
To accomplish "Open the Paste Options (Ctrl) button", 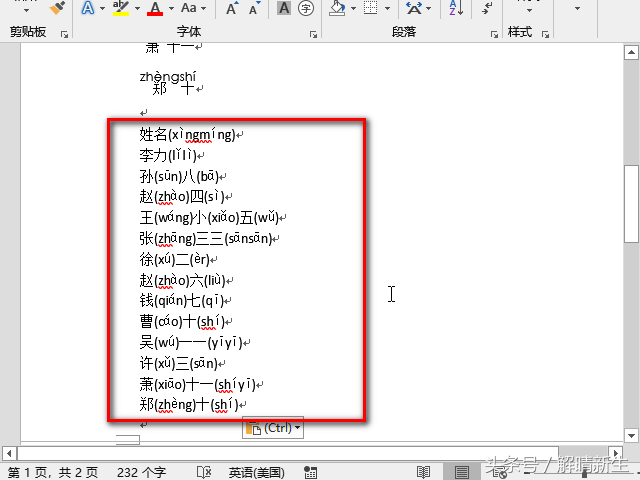I will point(273,428).
